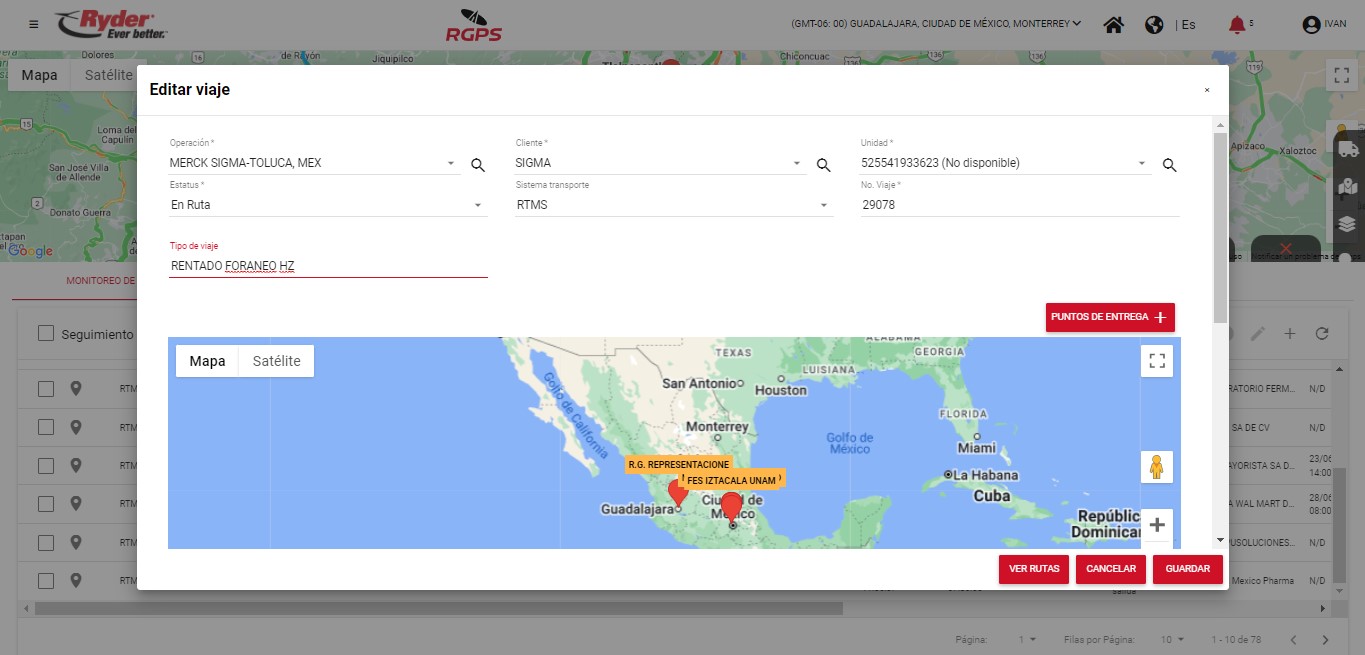Open the hamburger menu in header
This screenshot has height=655, width=1365.
click(34, 24)
